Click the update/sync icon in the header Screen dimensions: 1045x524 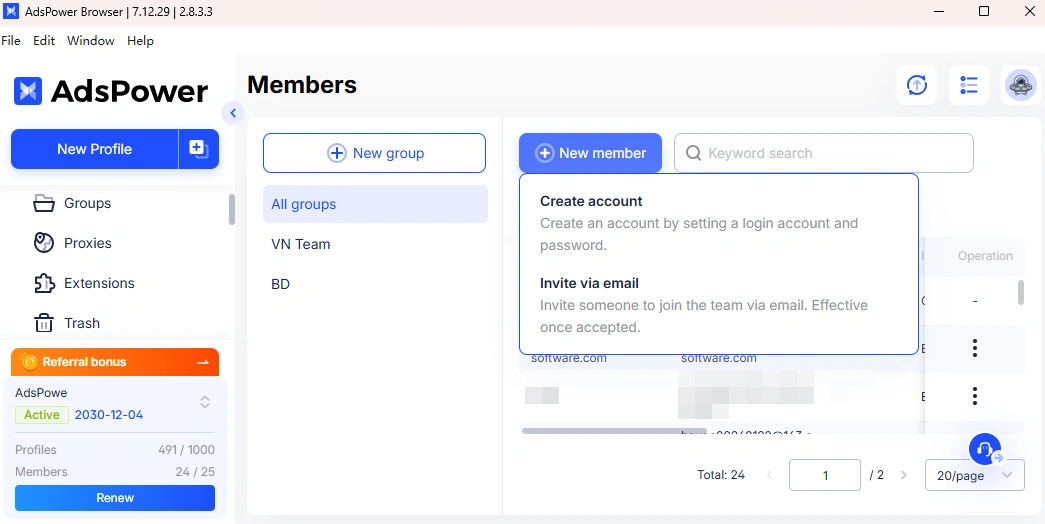pos(917,85)
